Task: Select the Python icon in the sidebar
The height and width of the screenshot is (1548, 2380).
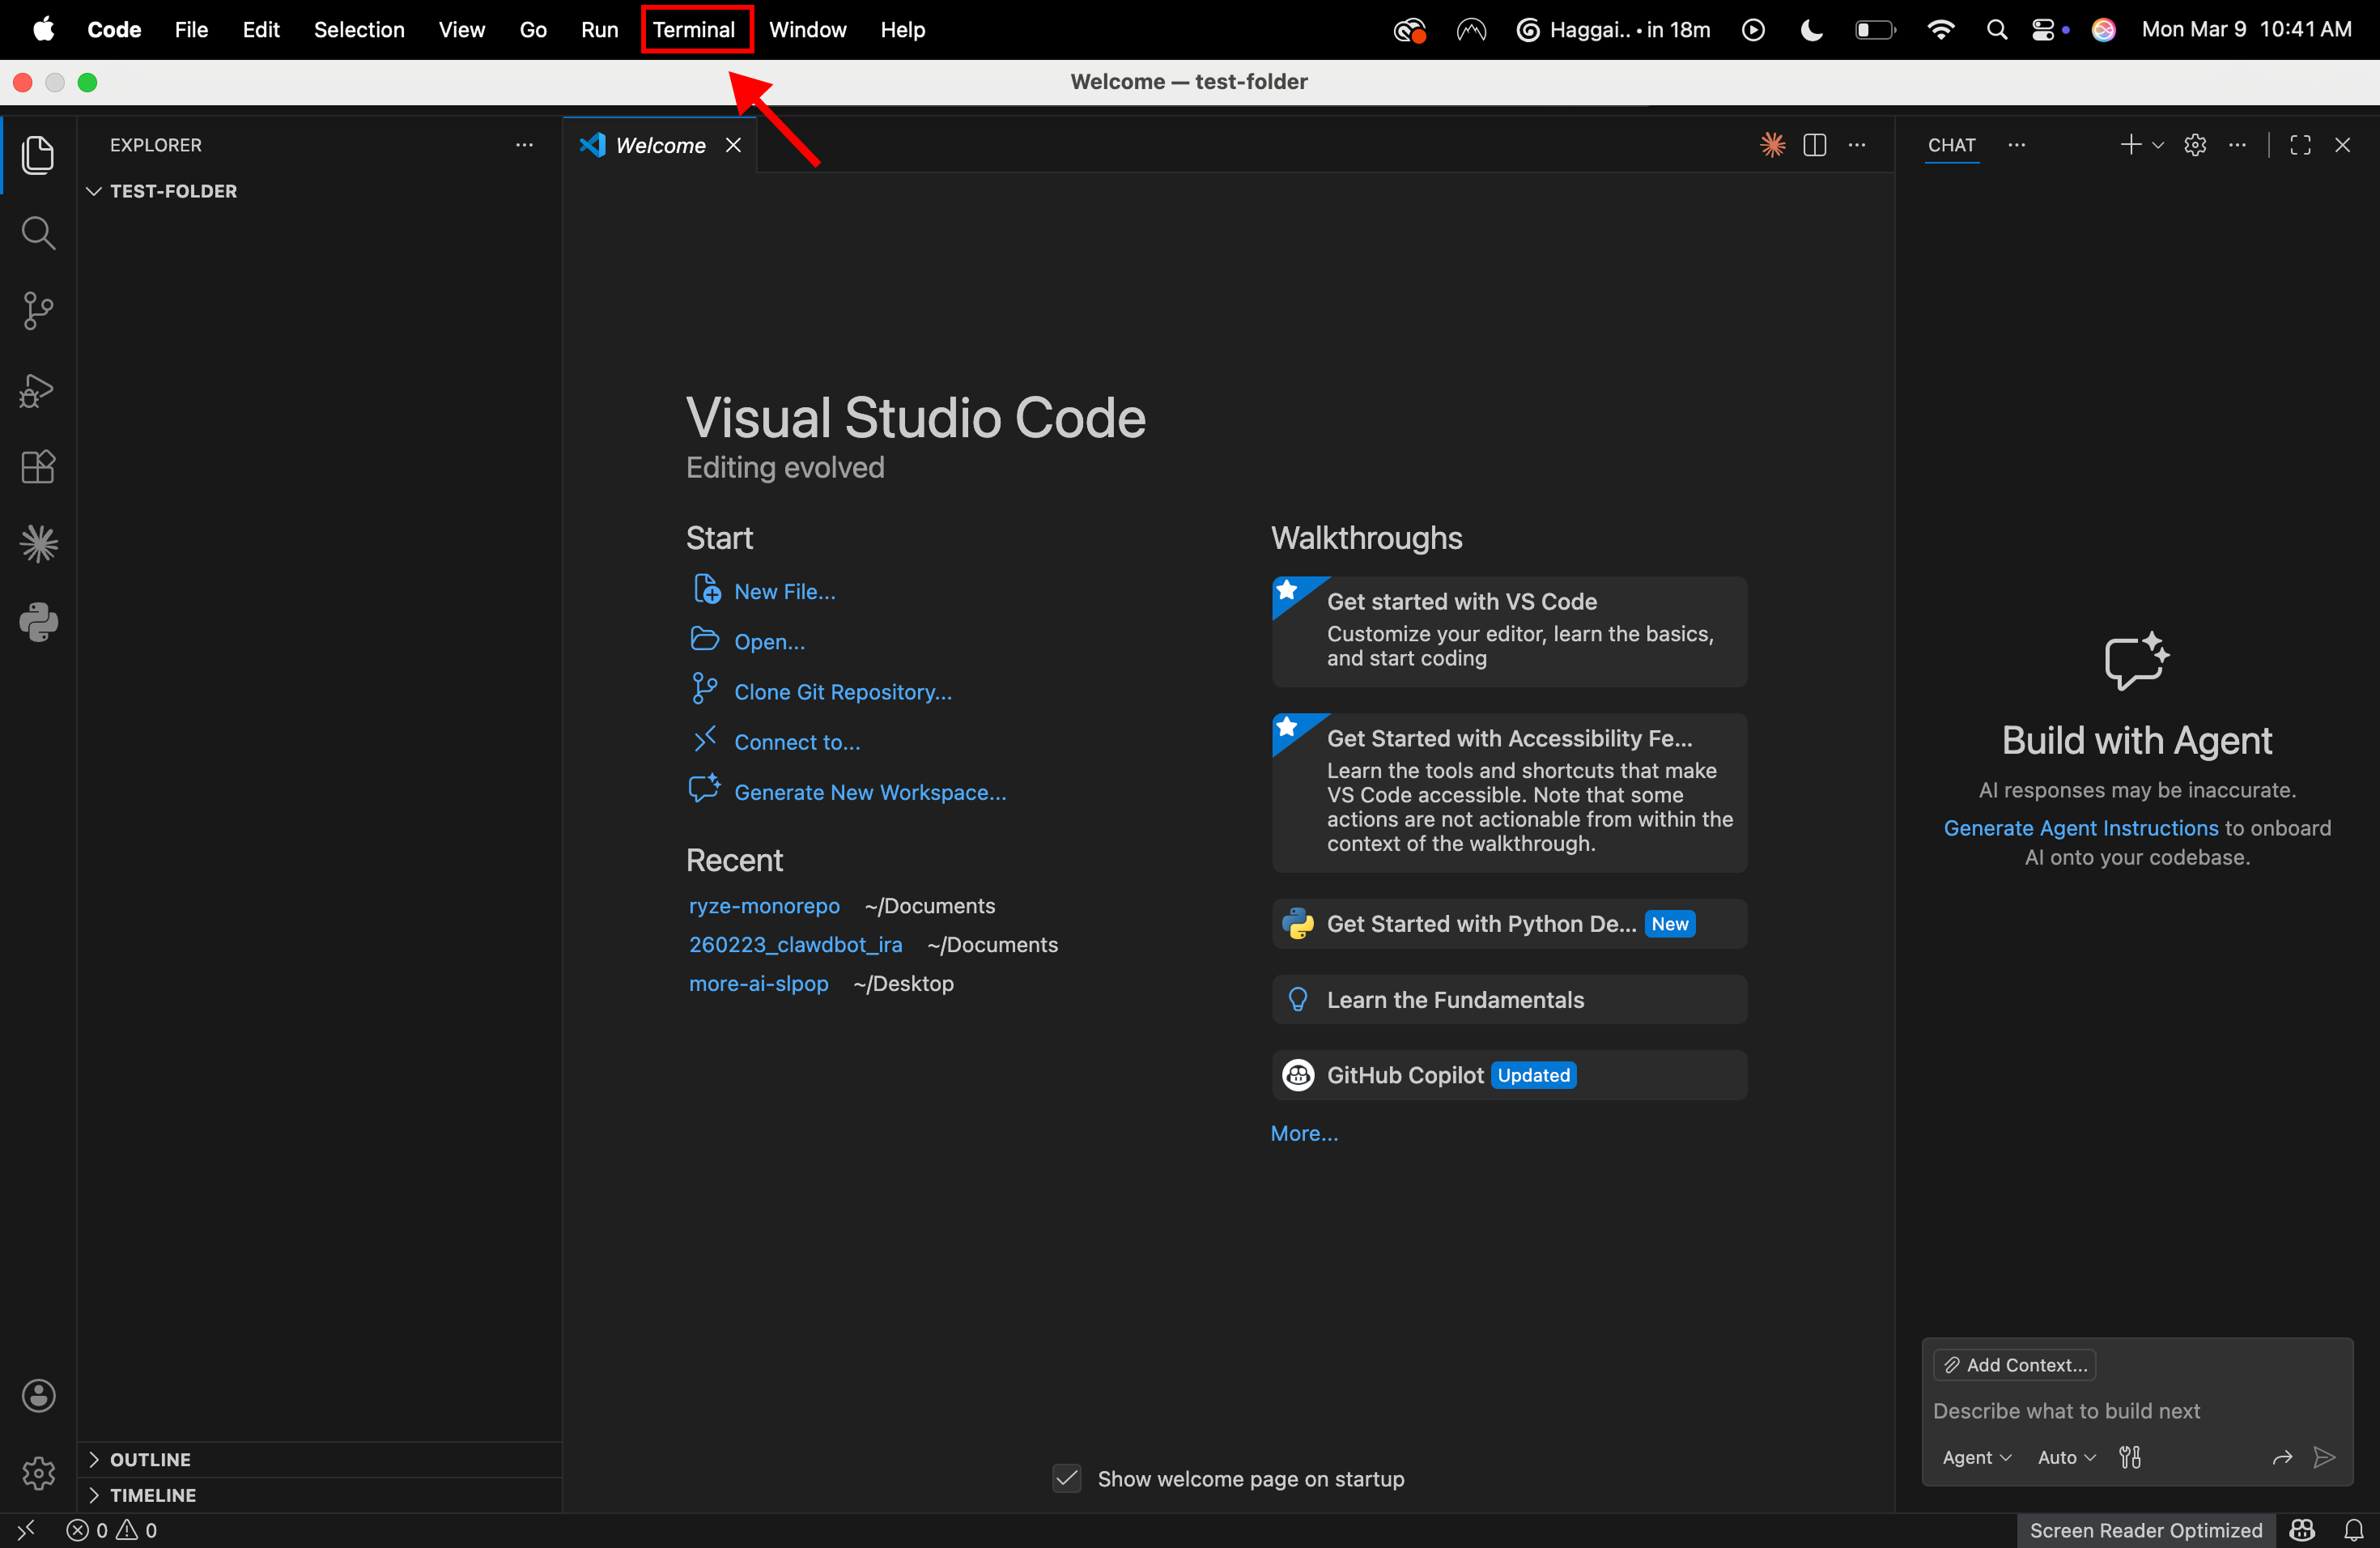Action: pyautogui.click(x=39, y=622)
